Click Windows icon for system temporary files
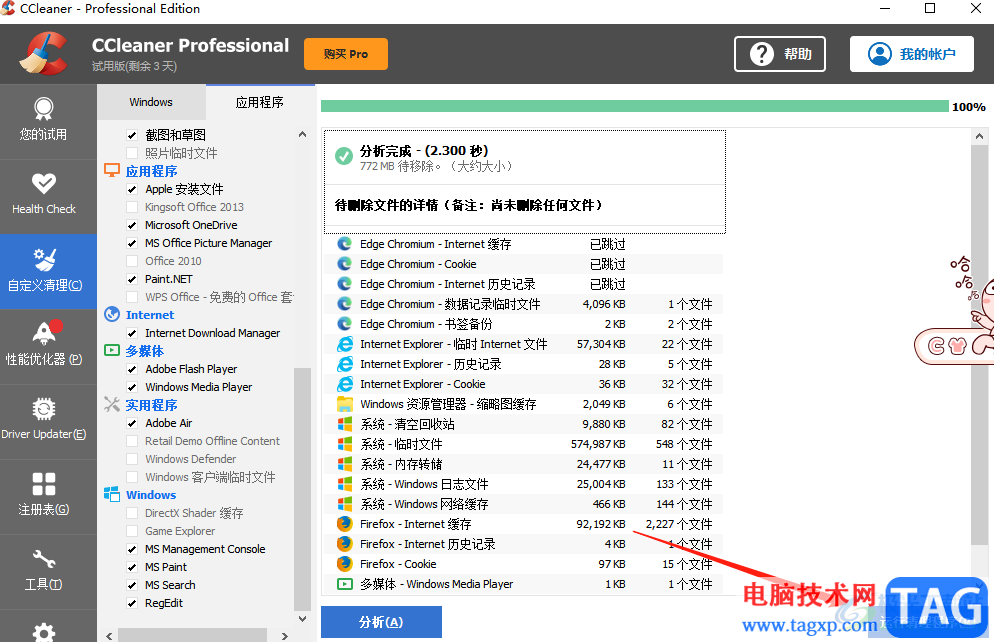994x642 pixels. tap(344, 444)
